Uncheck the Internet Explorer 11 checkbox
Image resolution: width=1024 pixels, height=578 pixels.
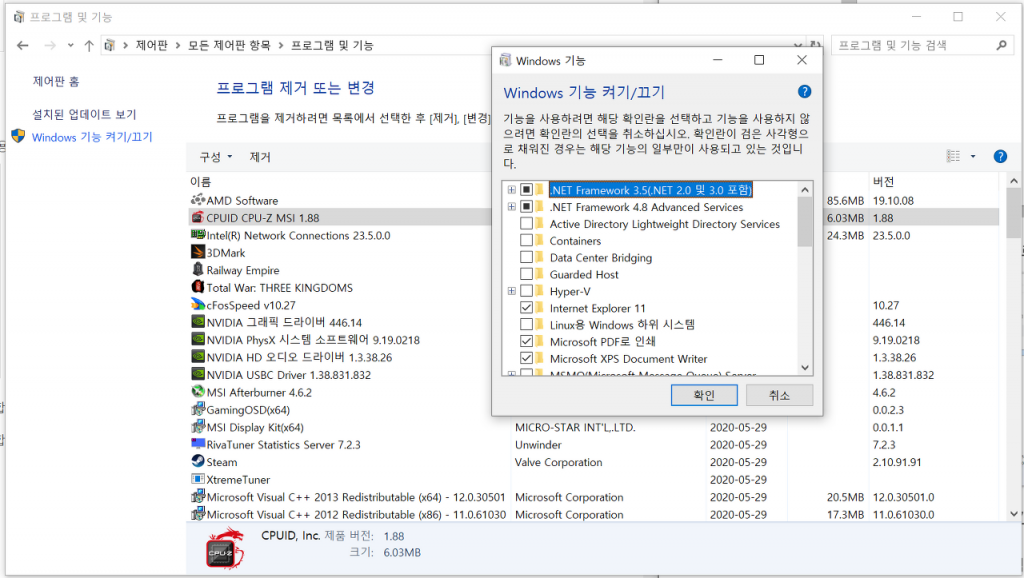[x=526, y=308]
